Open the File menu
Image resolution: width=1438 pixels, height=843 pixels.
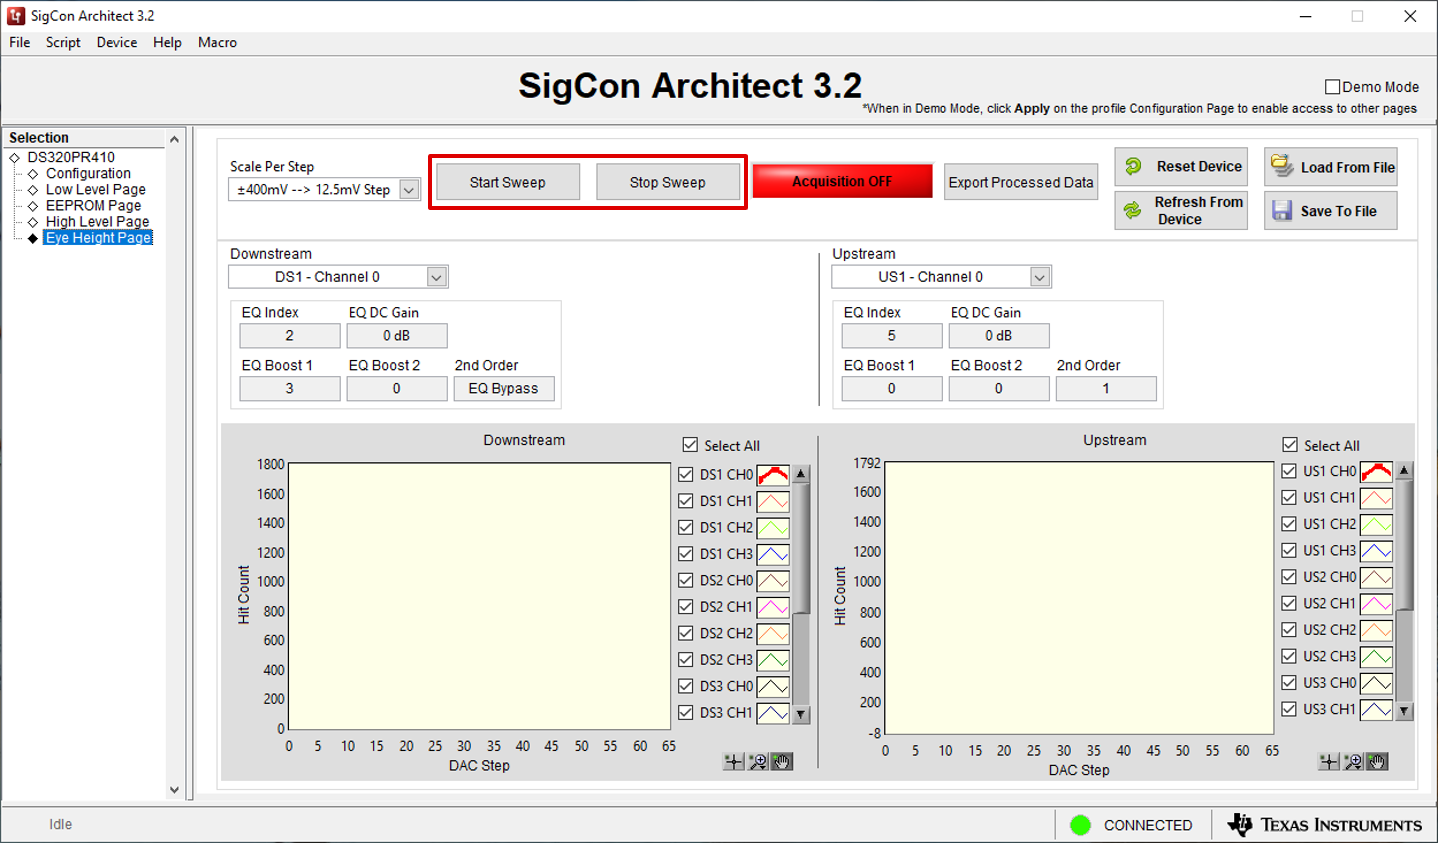tap(20, 42)
